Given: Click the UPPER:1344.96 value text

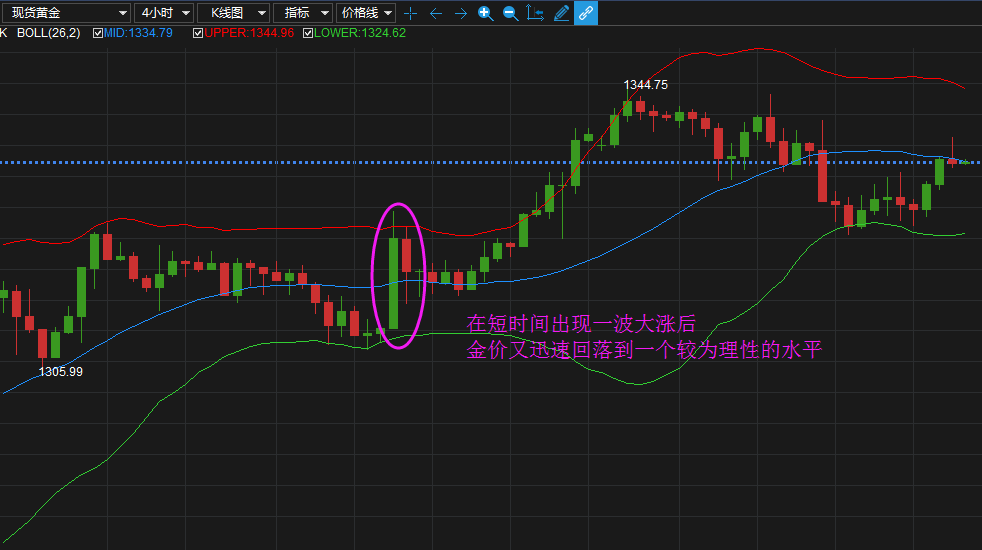Looking at the screenshot, I should (x=249, y=33).
